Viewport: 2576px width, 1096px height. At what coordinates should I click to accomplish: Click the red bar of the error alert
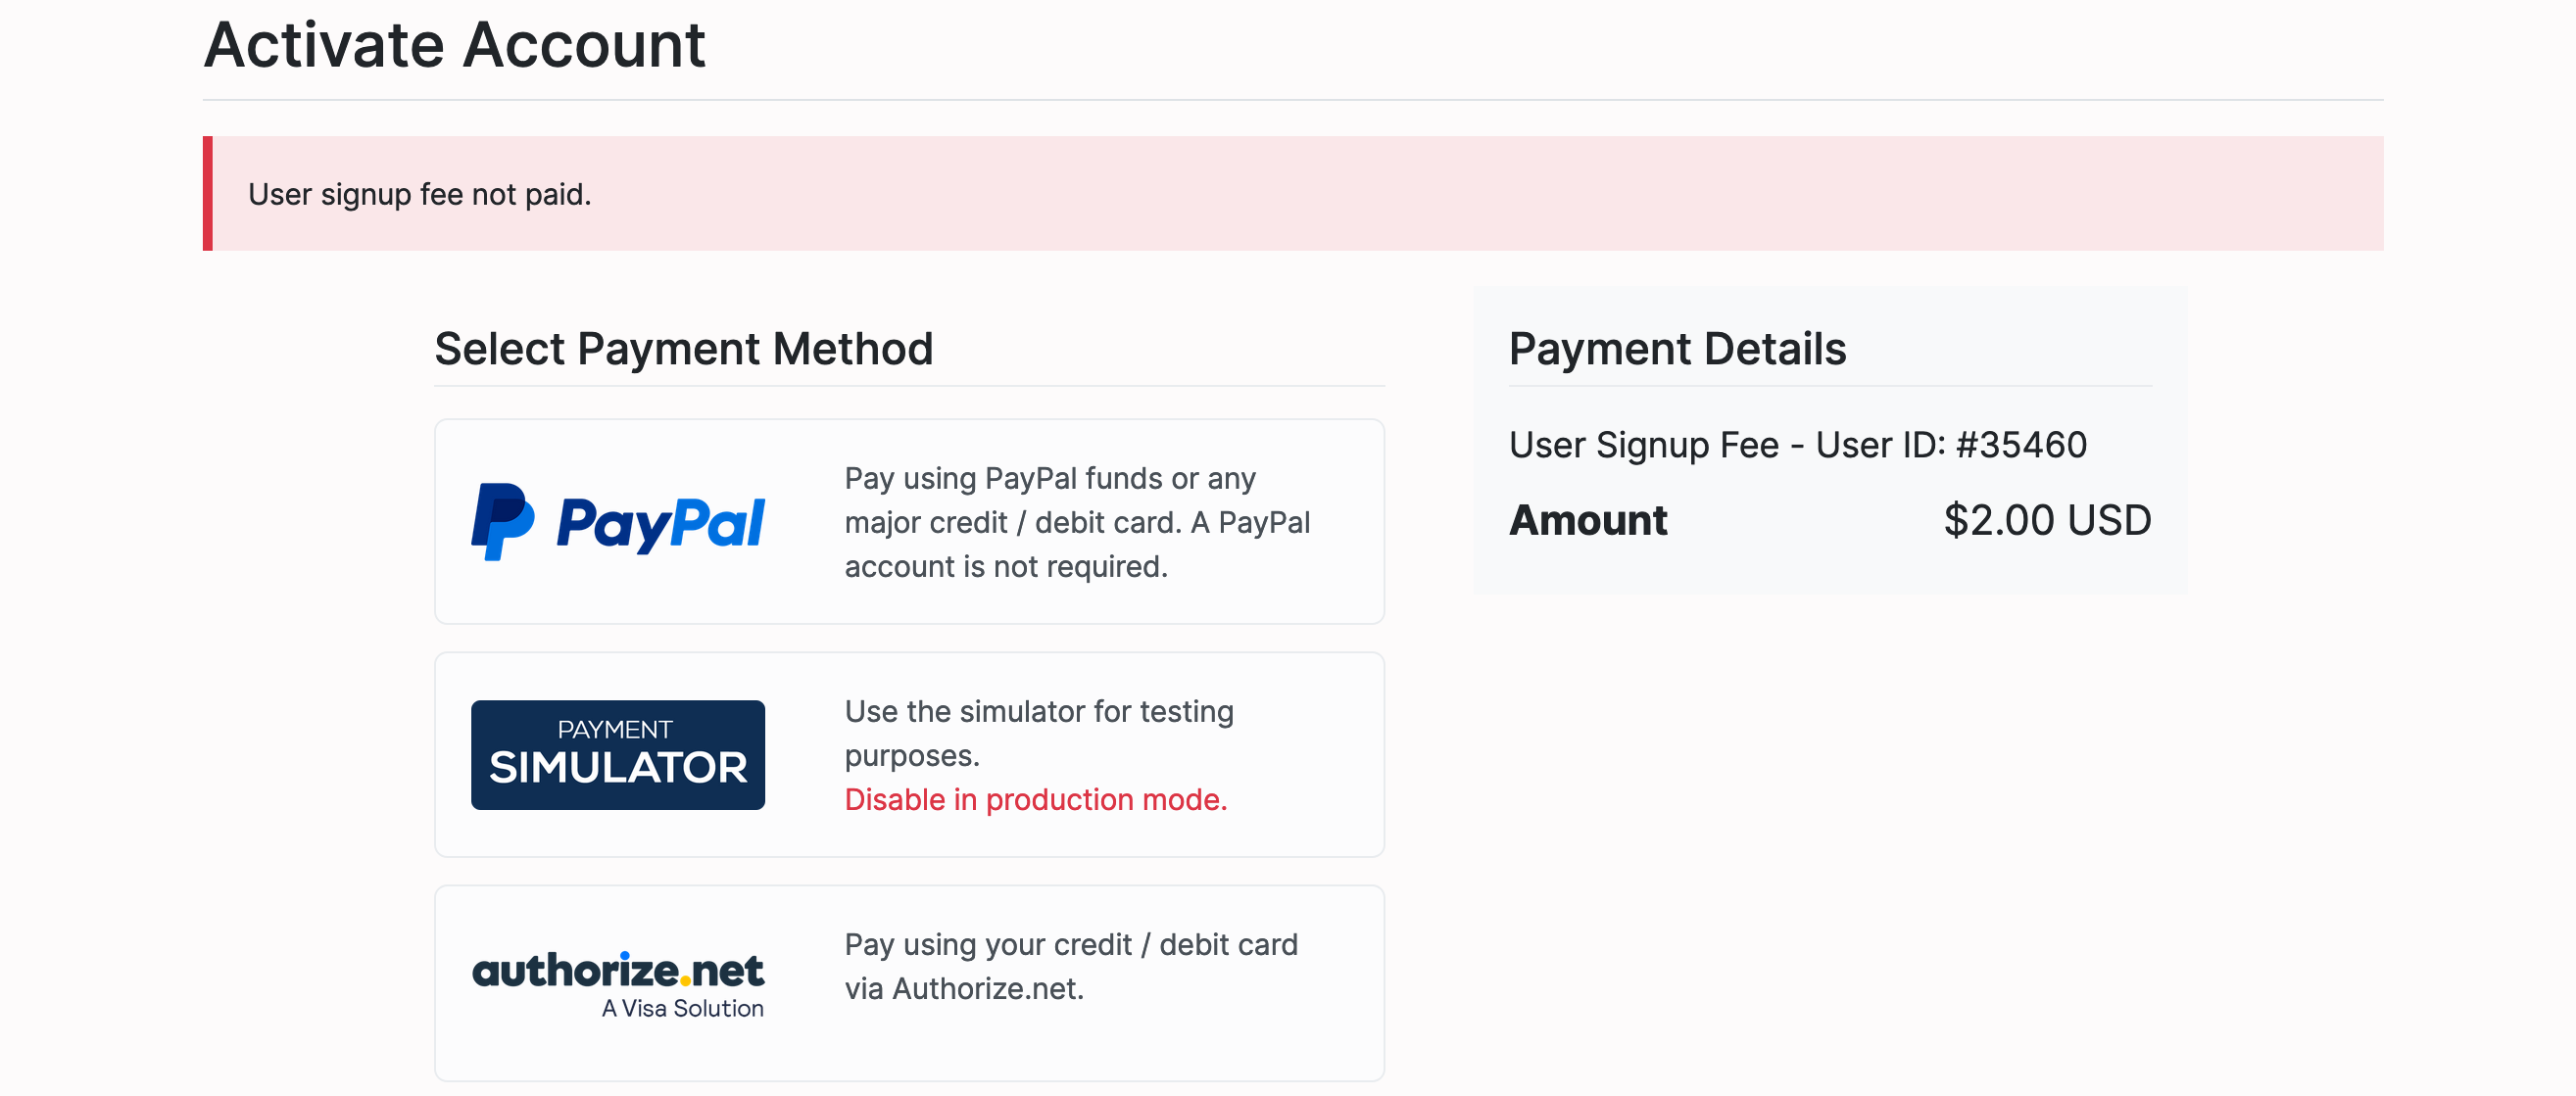coord(208,194)
